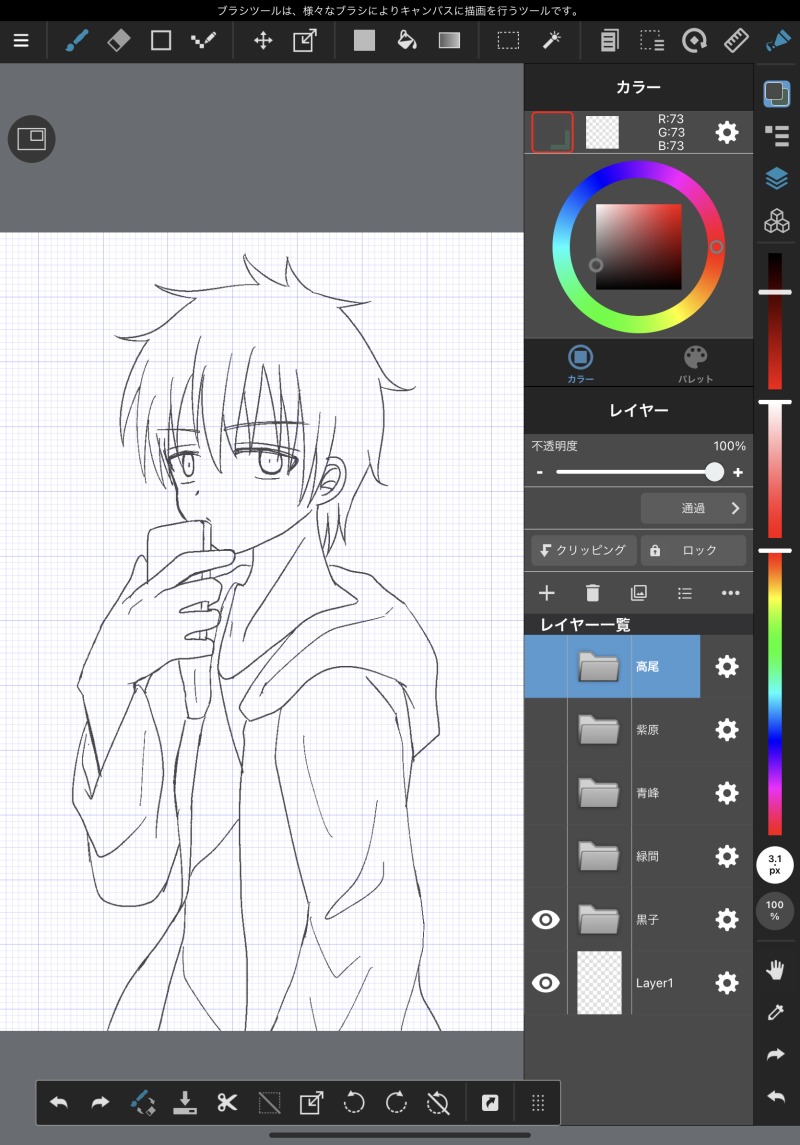Open layer more options ellipsis
This screenshot has width=800, height=1145.
click(x=731, y=593)
